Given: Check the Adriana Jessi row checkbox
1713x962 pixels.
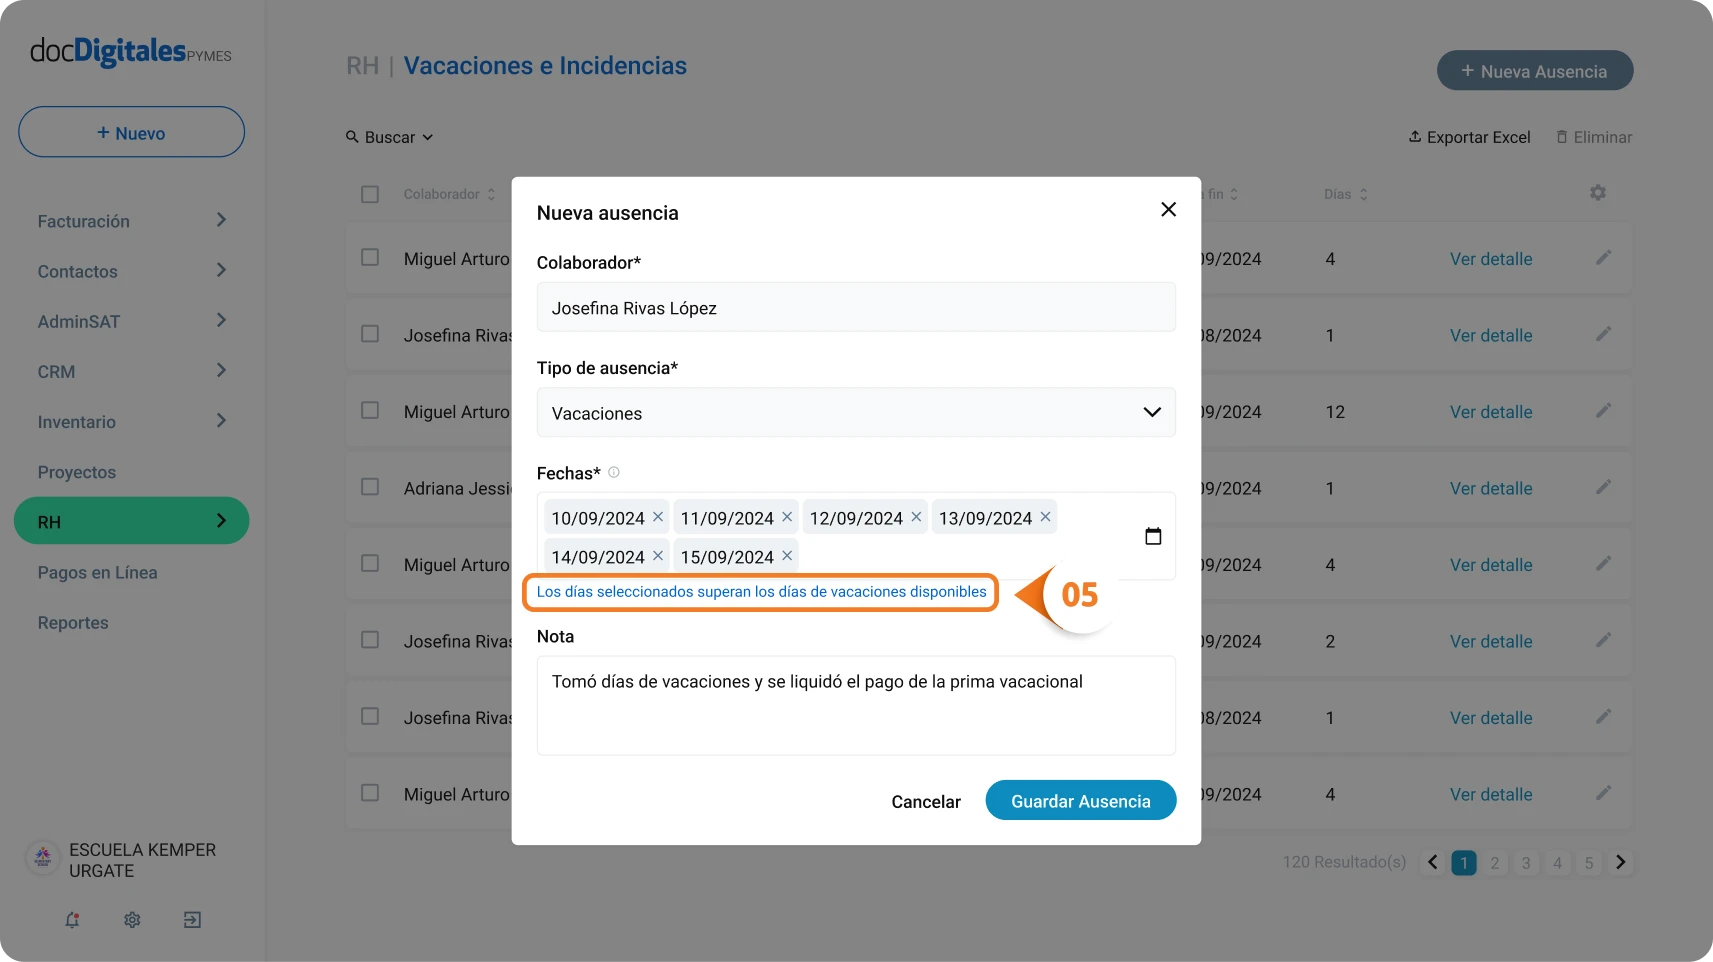Looking at the screenshot, I should [x=370, y=487].
